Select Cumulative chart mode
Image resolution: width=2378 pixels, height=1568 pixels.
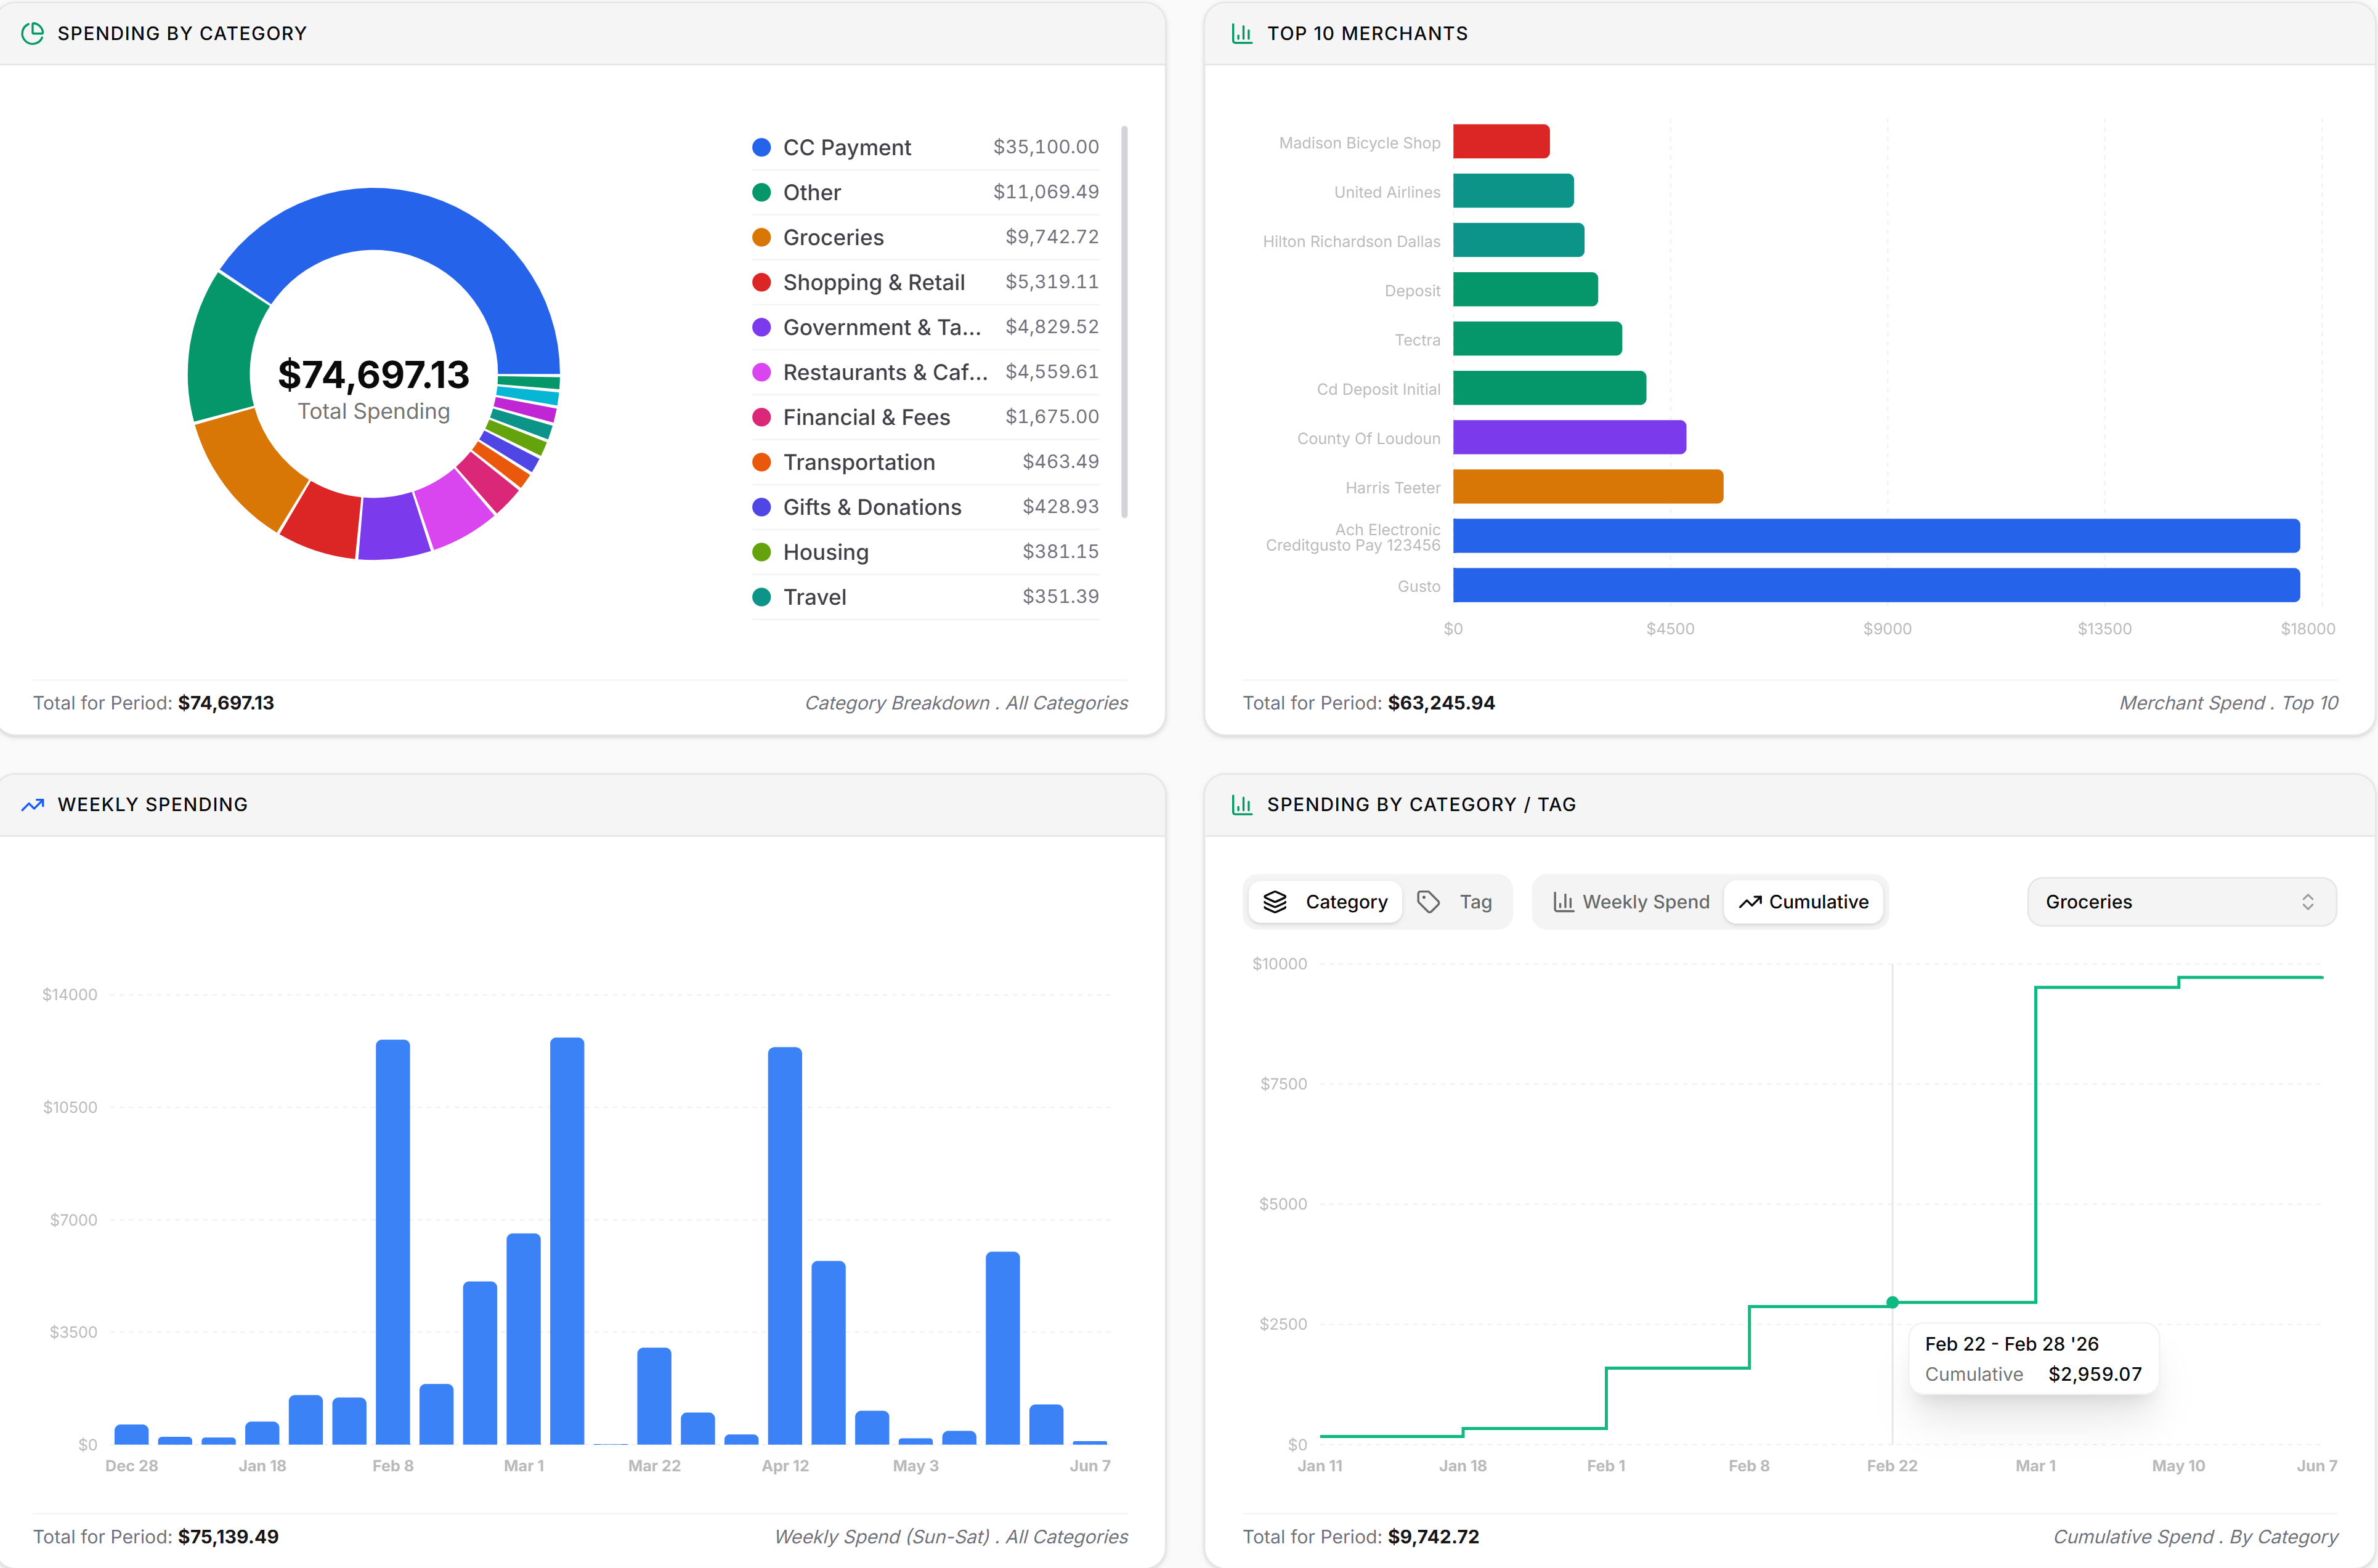pos(1804,902)
